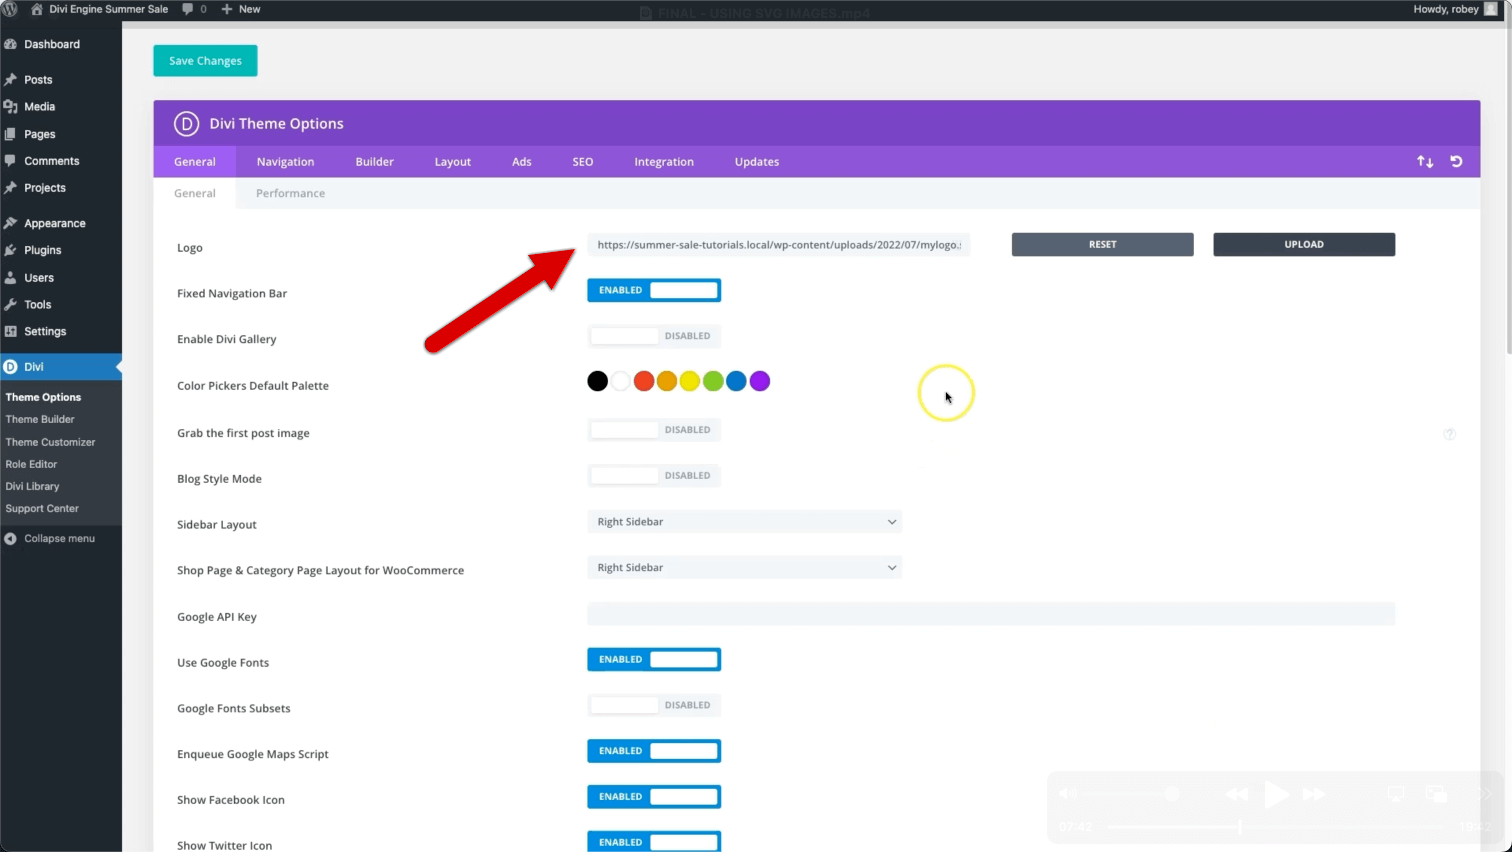Select the Divi menu in sidebar
Viewport: 1512px width, 852px height.
[60, 367]
